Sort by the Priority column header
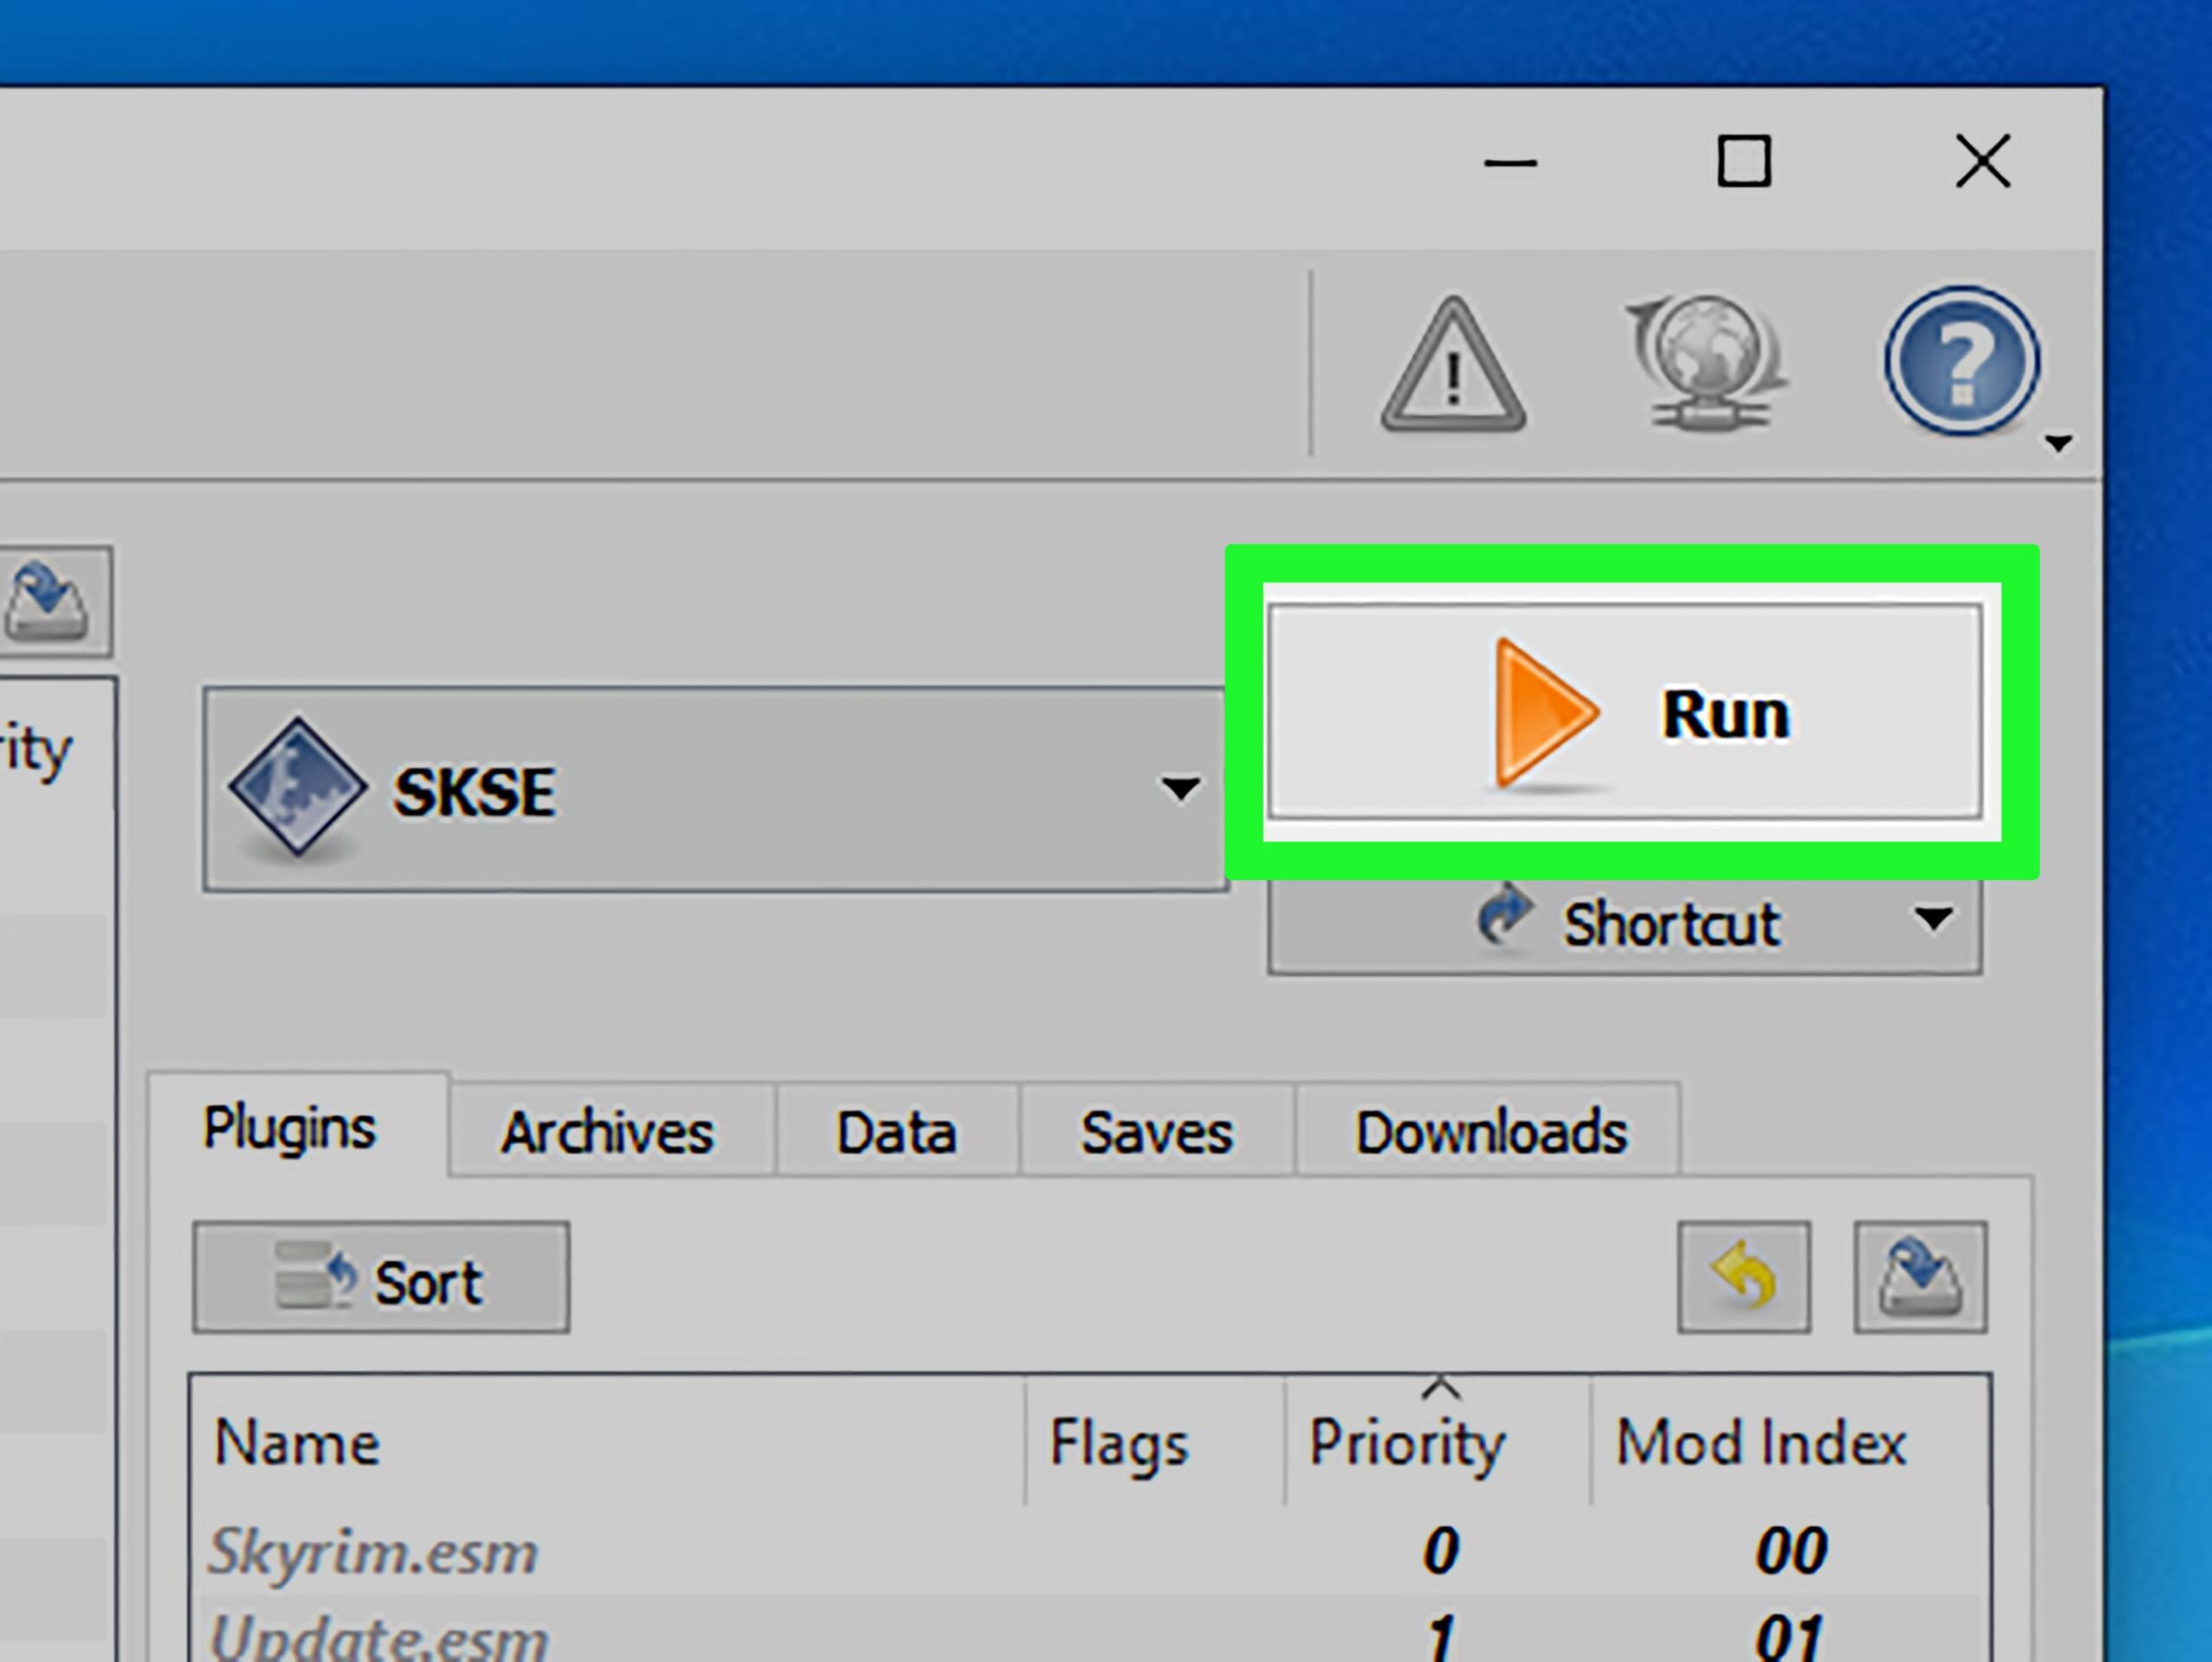Screen dimensions: 2212x1662 (1407, 1442)
